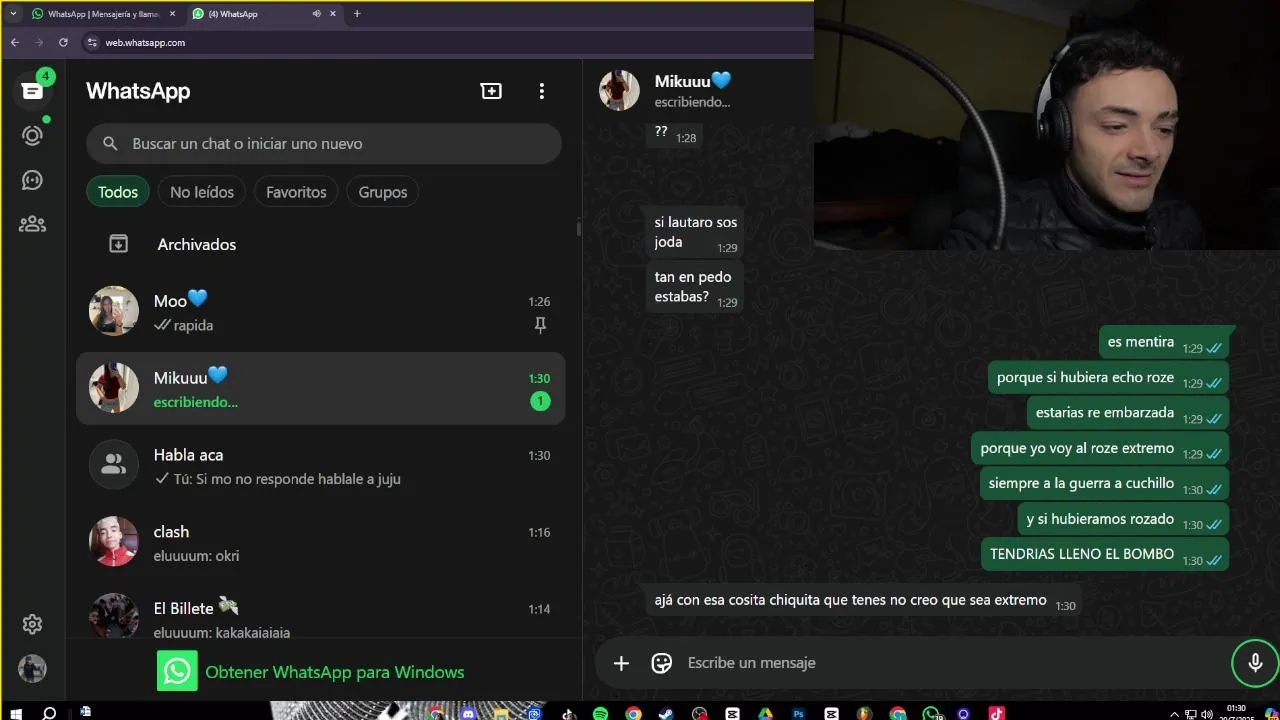
Task: Click the pin icon on the Moo chat
Action: click(540, 325)
